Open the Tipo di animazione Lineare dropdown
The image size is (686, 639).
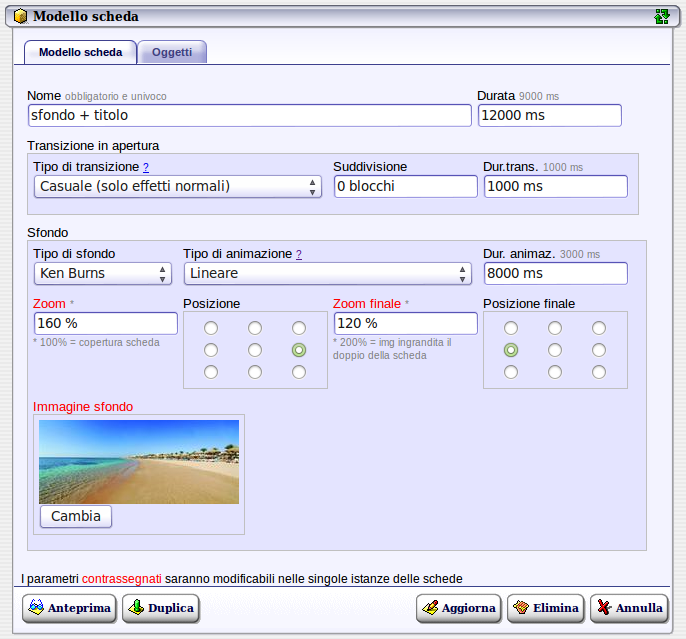click(327, 273)
